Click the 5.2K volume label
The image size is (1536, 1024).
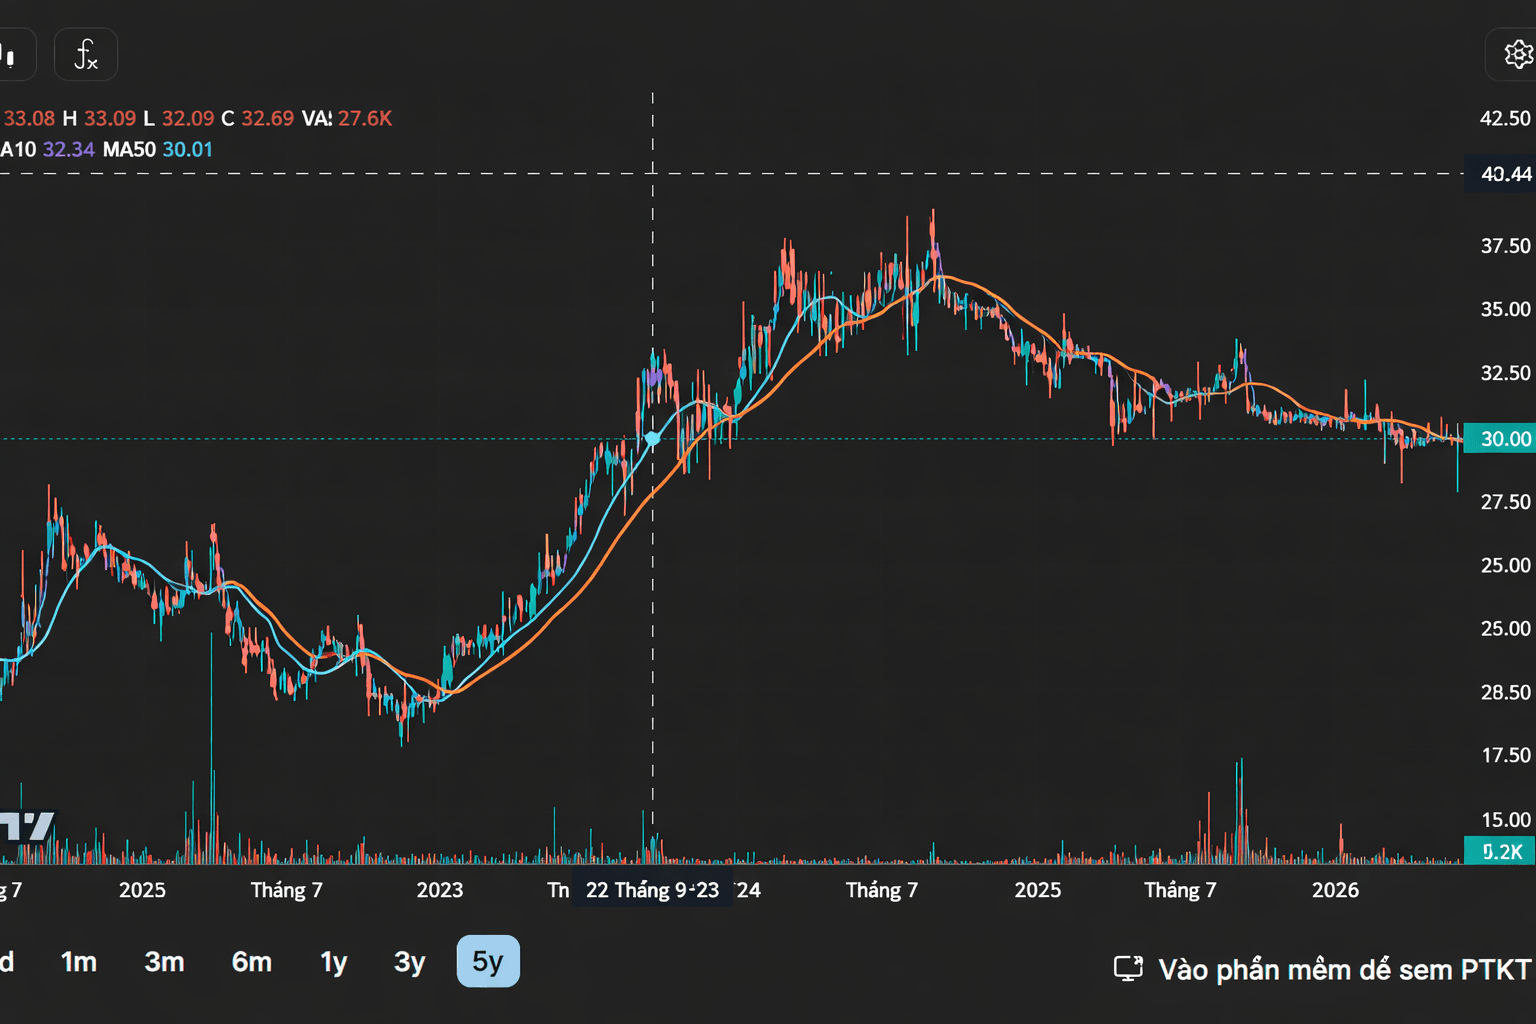pos(1500,851)
